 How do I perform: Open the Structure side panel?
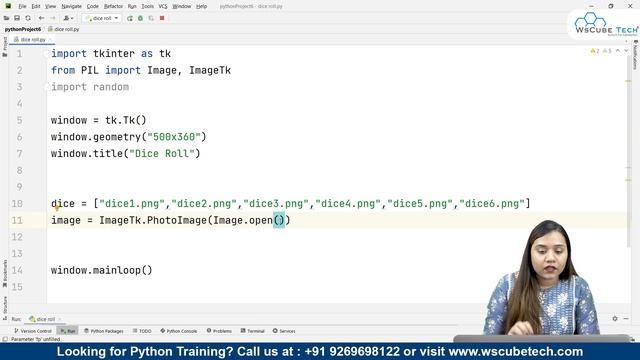point(5,307)
